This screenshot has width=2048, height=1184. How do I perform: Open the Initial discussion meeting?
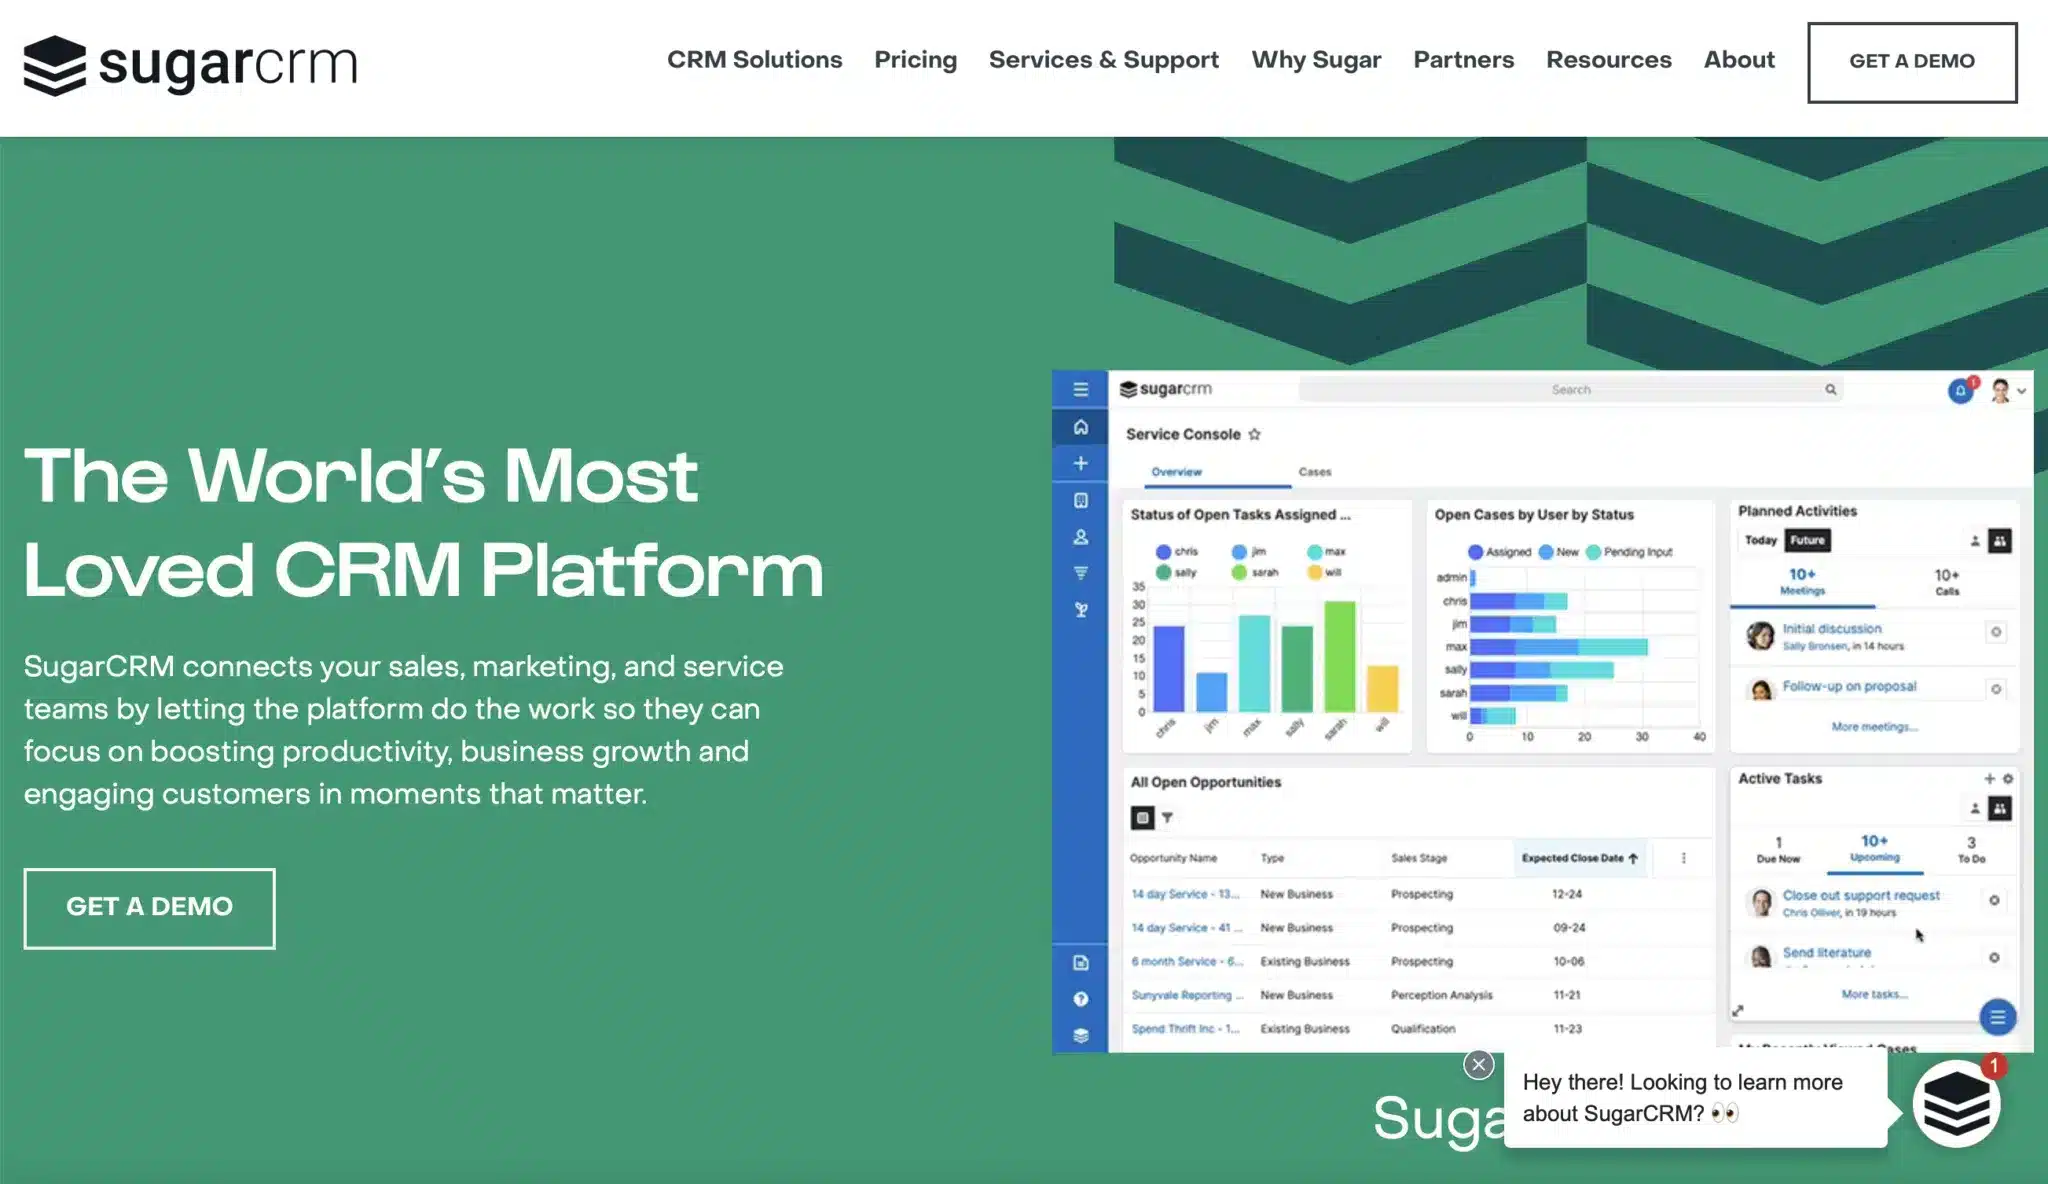(x=1831, y=629)
